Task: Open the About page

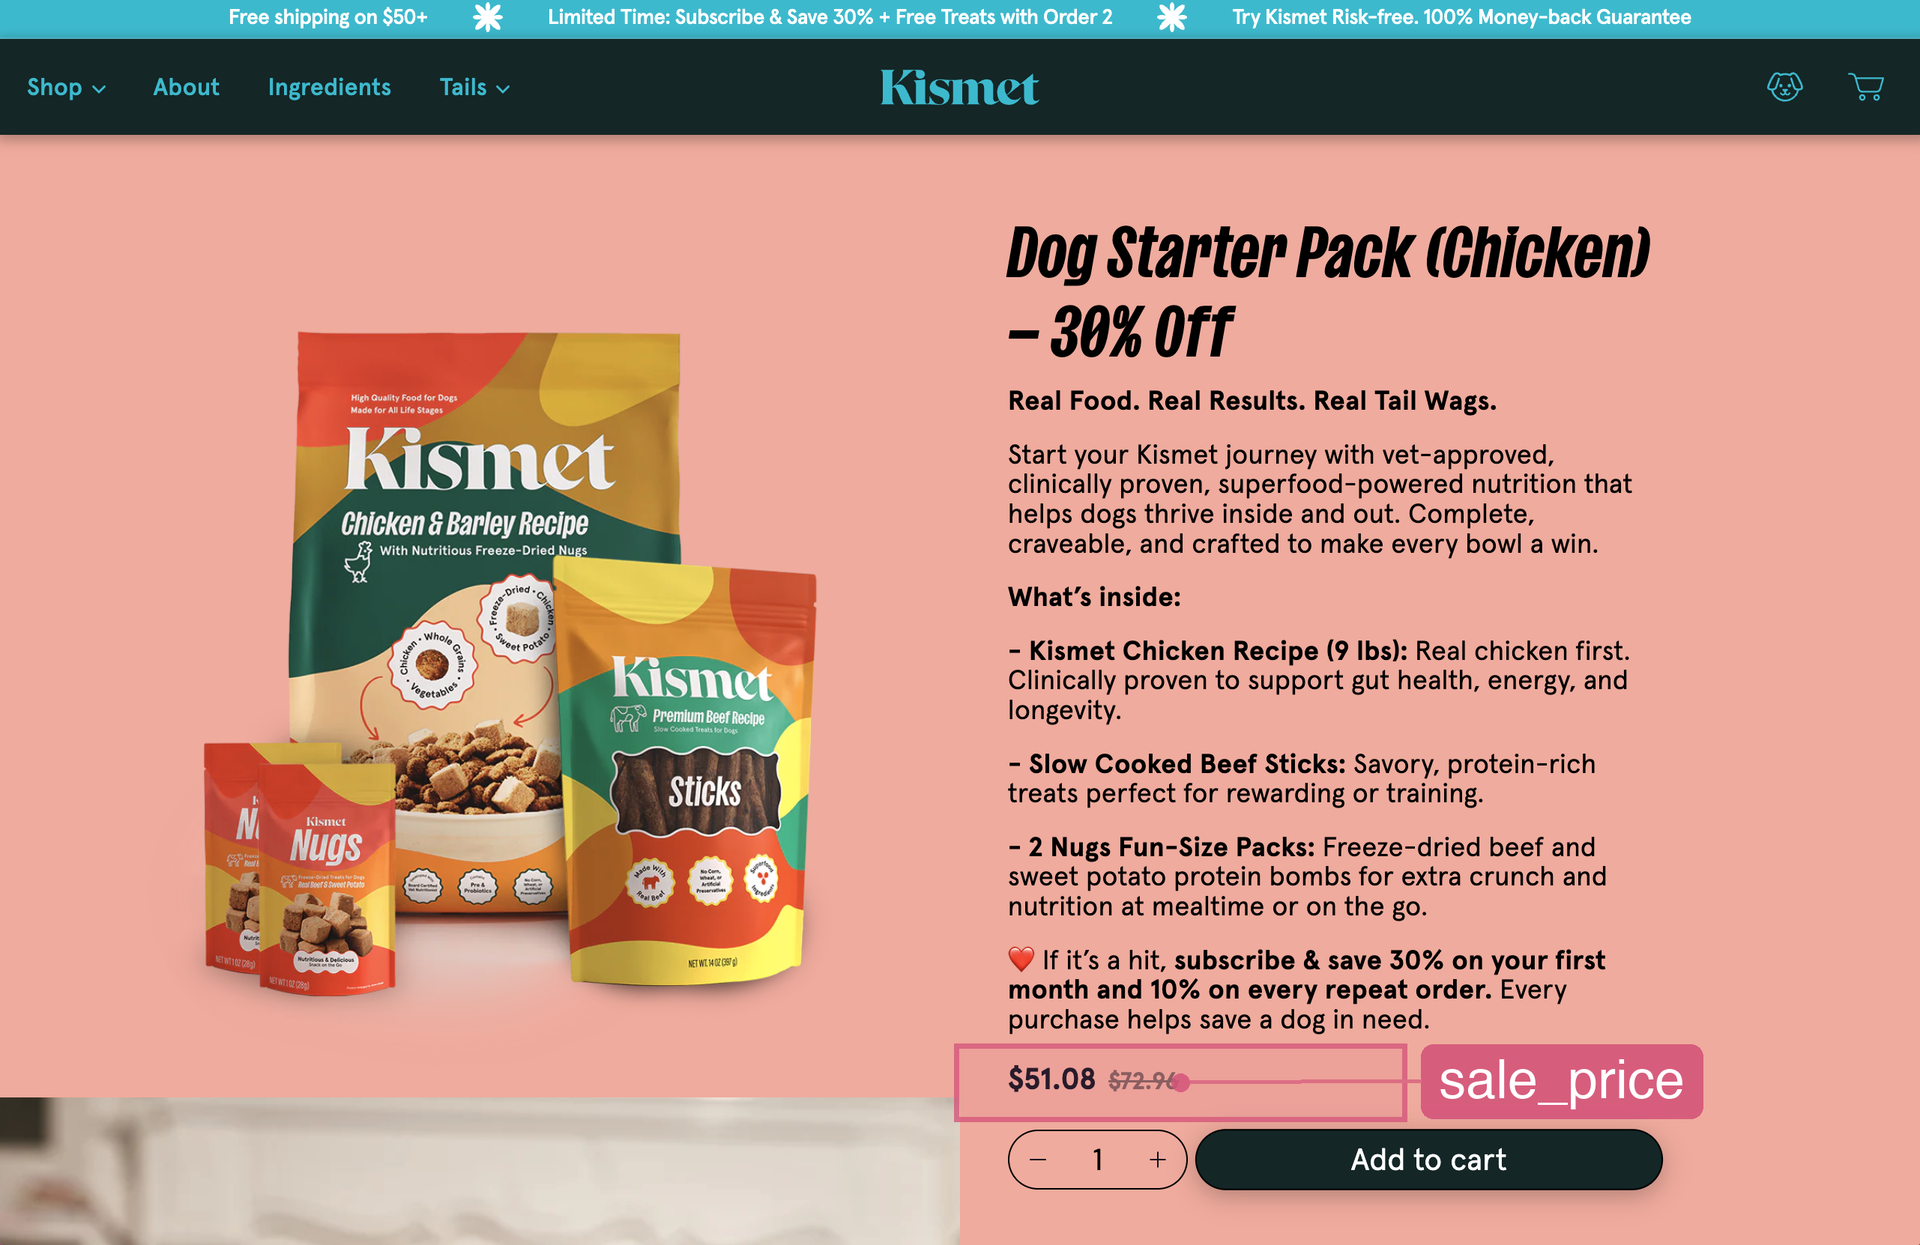Action: (186, 87)
